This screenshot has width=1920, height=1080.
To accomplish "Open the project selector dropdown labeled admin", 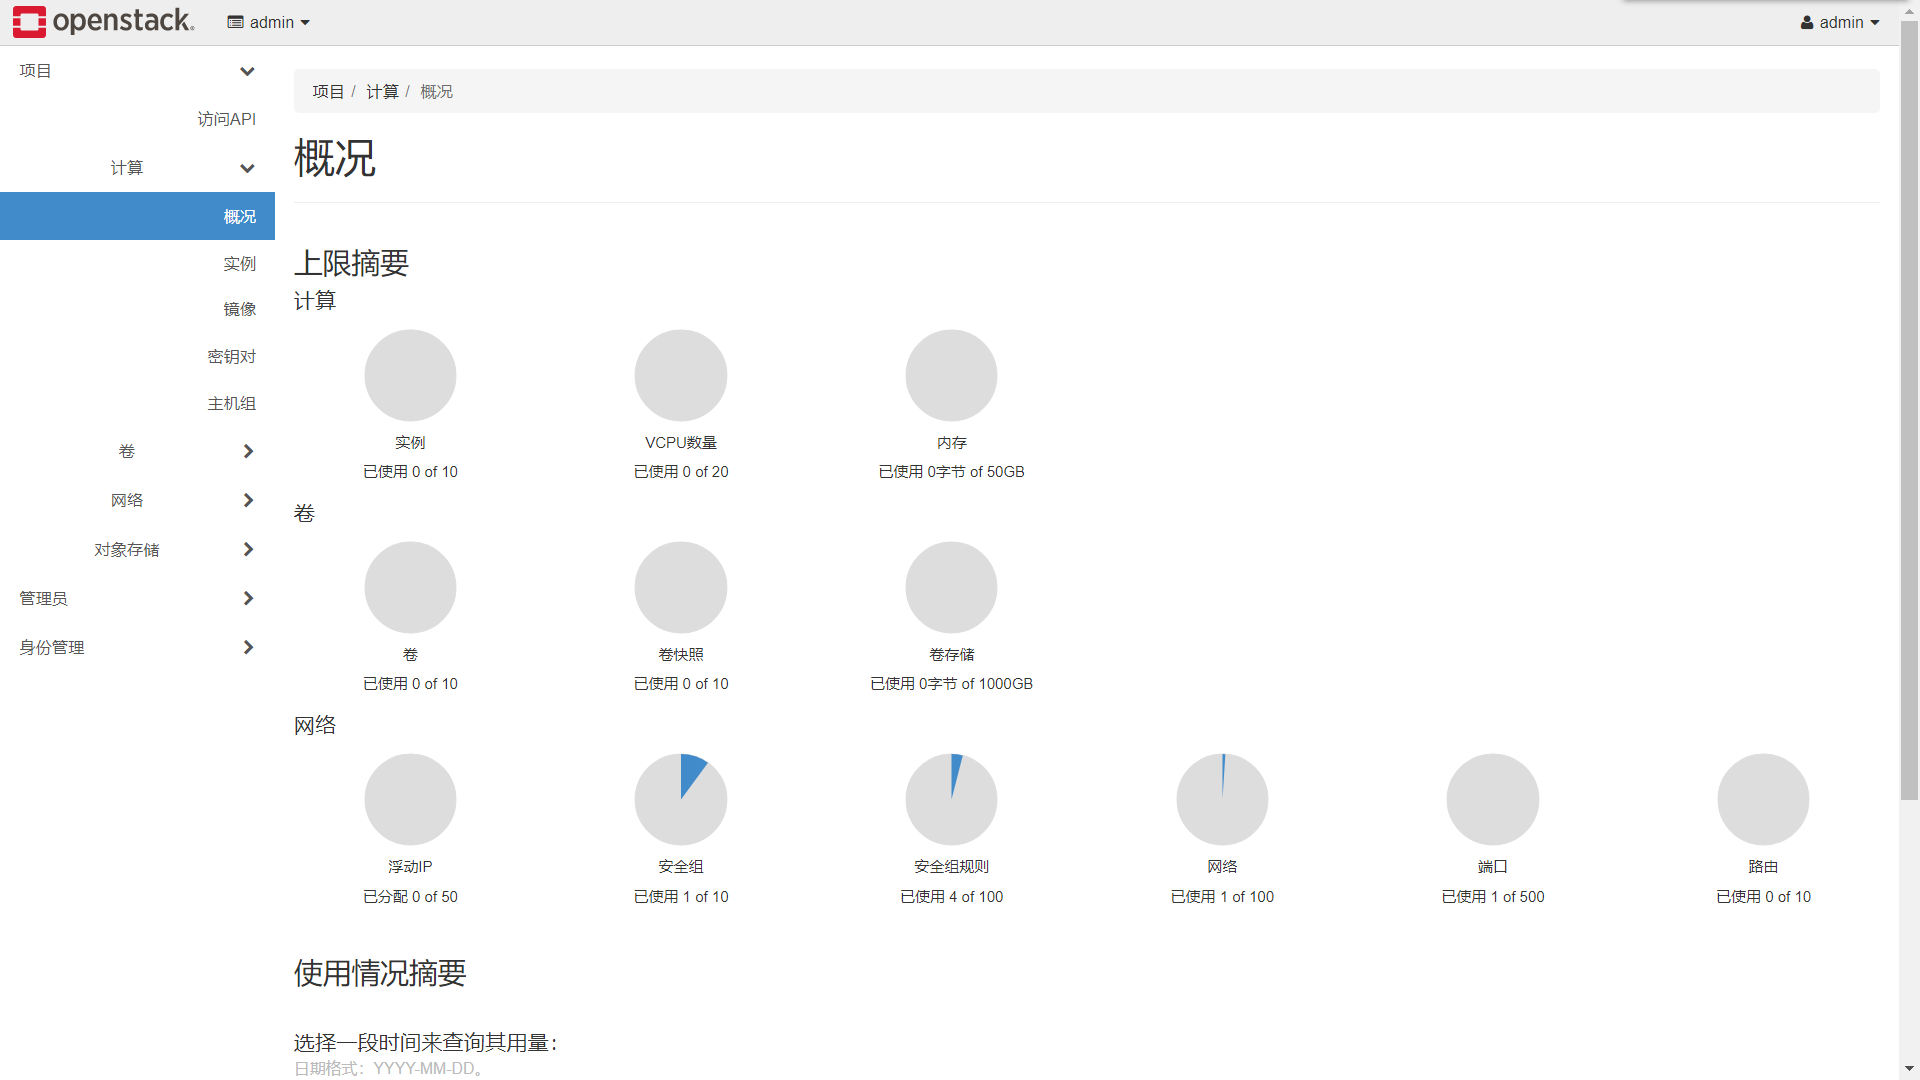I will tap(268, 21).
